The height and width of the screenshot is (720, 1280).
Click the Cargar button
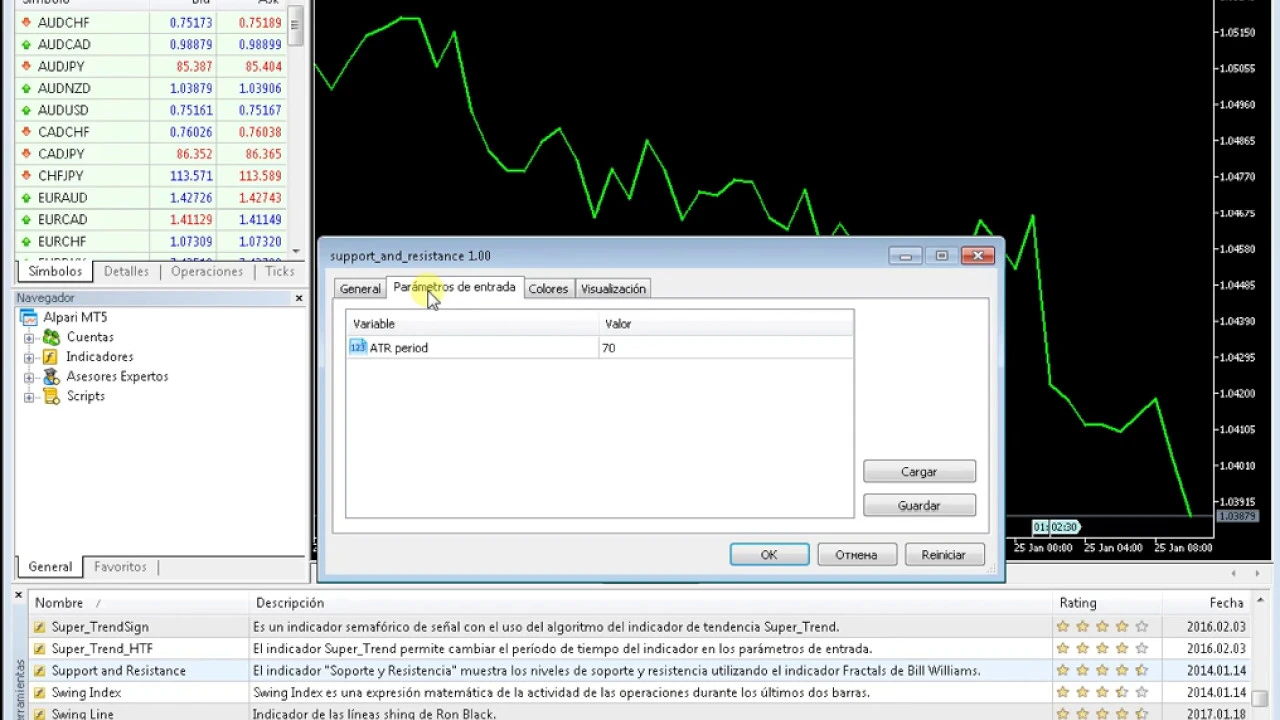(919, 472)
